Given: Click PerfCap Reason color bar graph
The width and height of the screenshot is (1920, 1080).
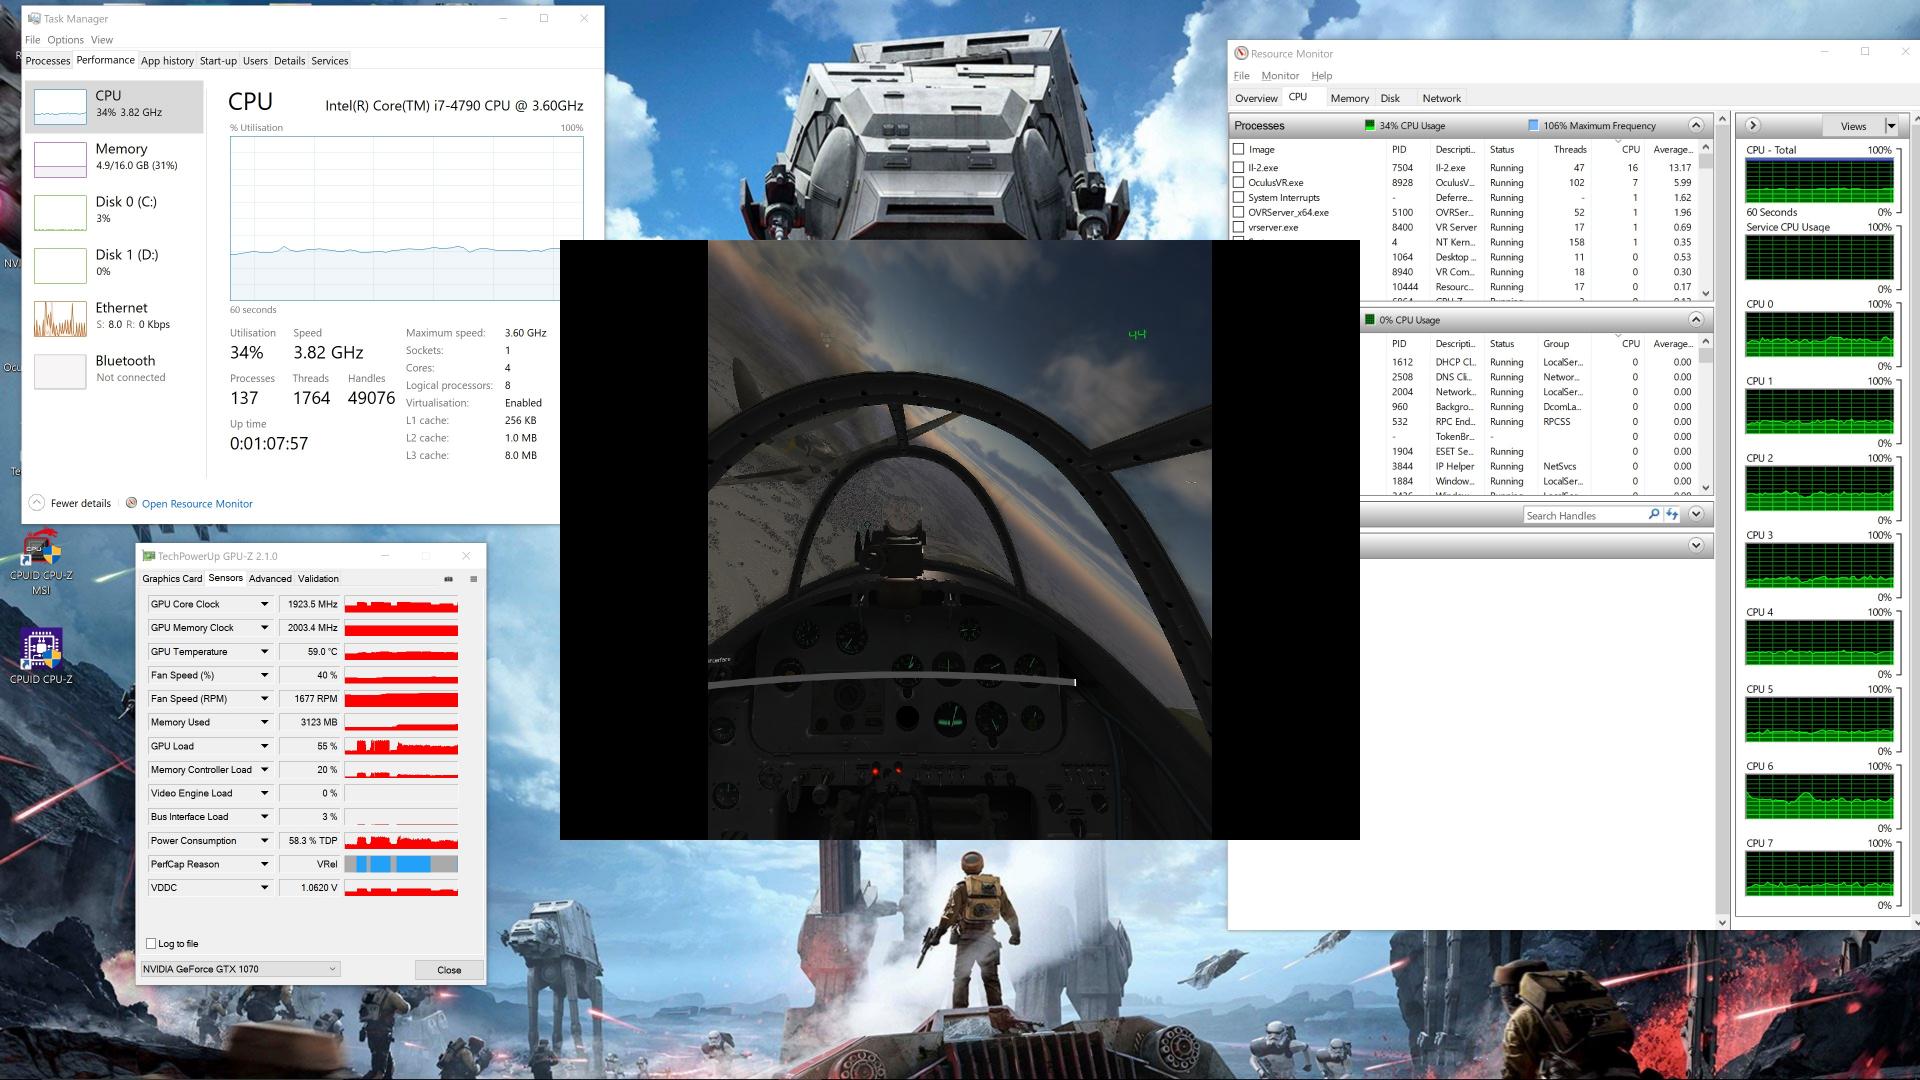Looking at the screenshot, I should click(401, 864).
